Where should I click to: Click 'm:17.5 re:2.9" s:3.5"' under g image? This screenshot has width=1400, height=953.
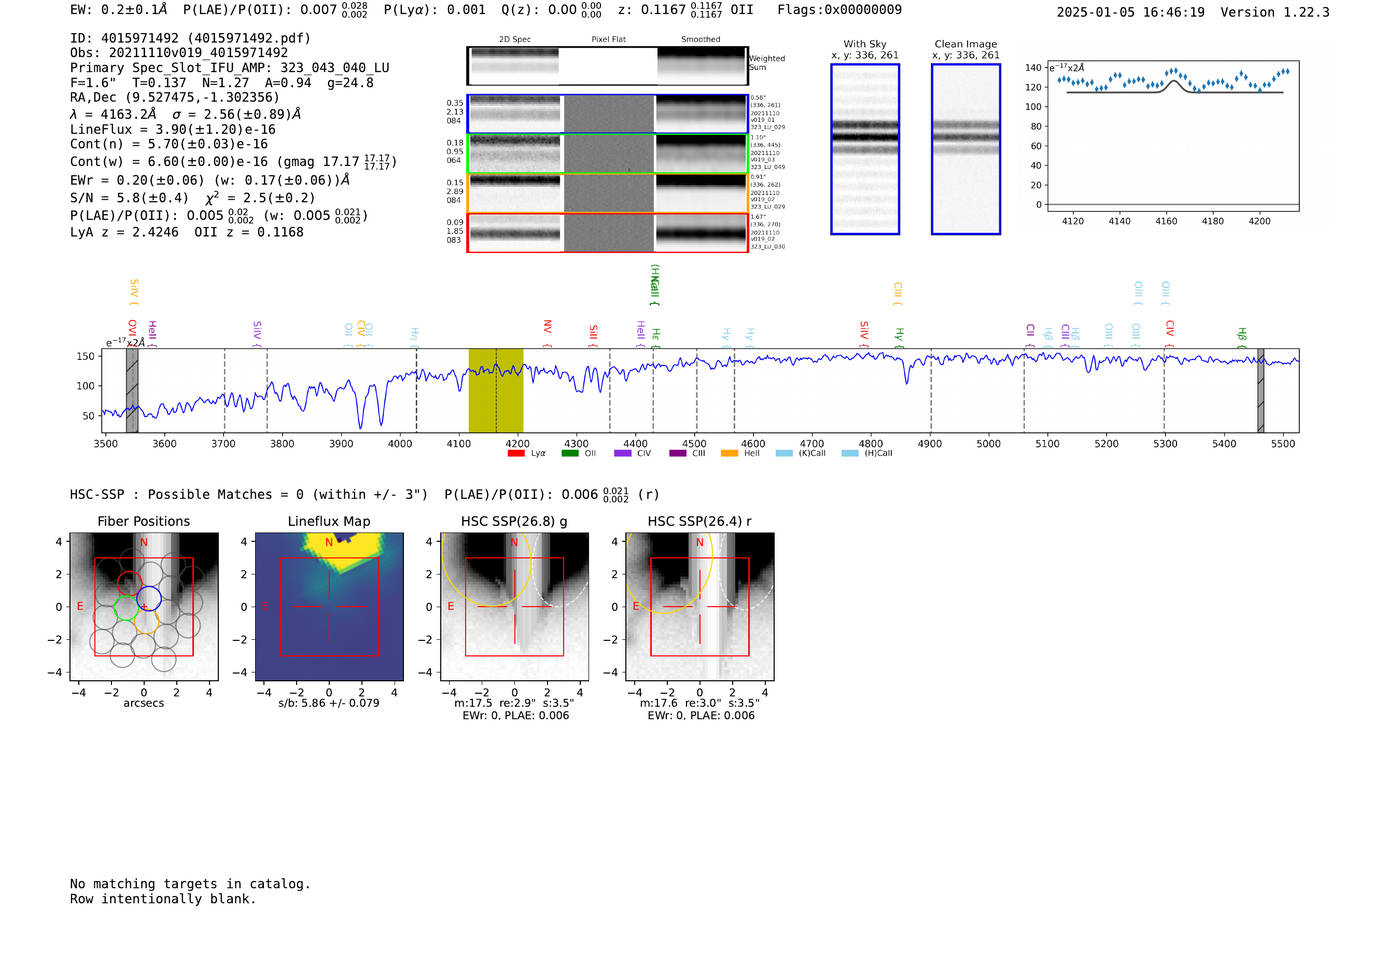click(x=515, y=703)
